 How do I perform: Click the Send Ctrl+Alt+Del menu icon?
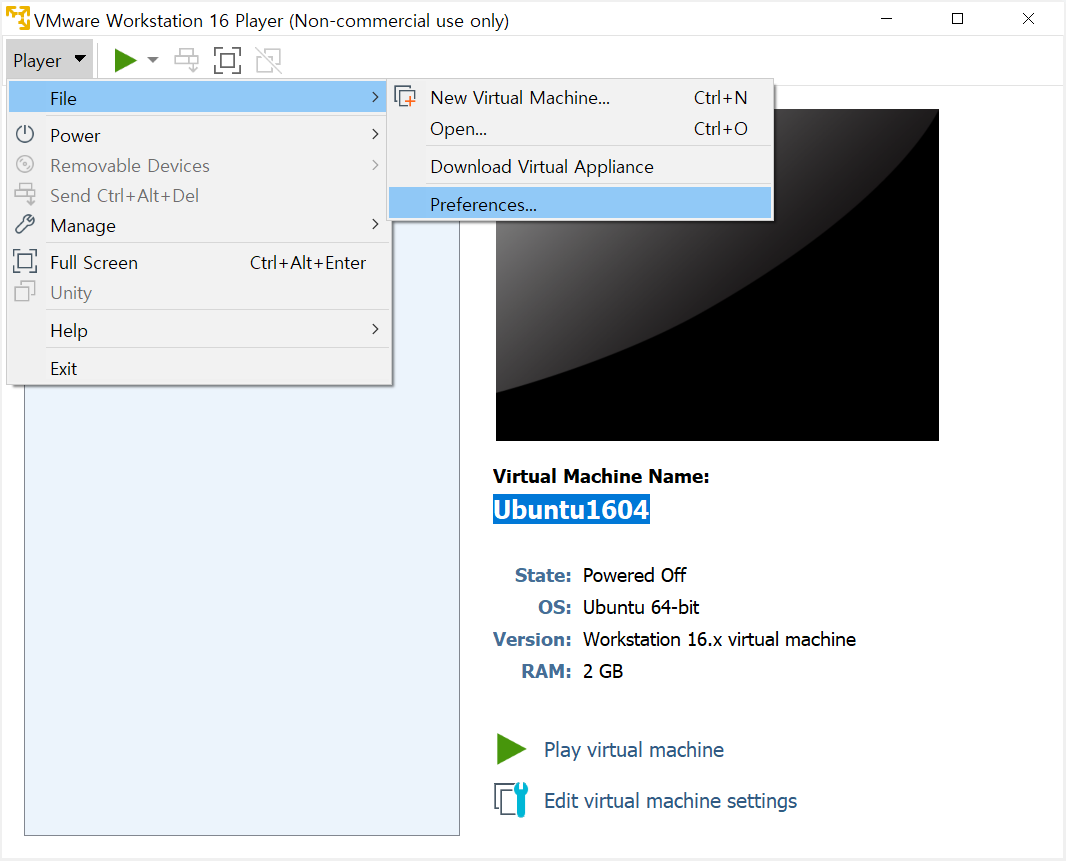25,194
